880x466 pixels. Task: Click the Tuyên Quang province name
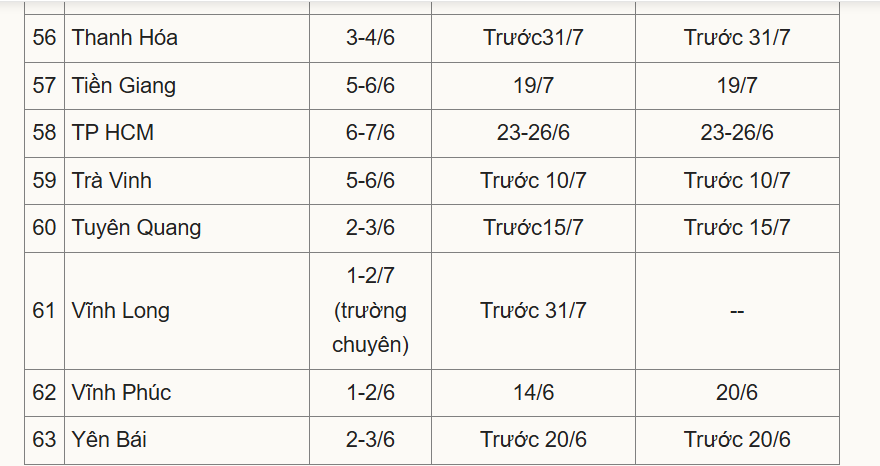tap(136, 228)
